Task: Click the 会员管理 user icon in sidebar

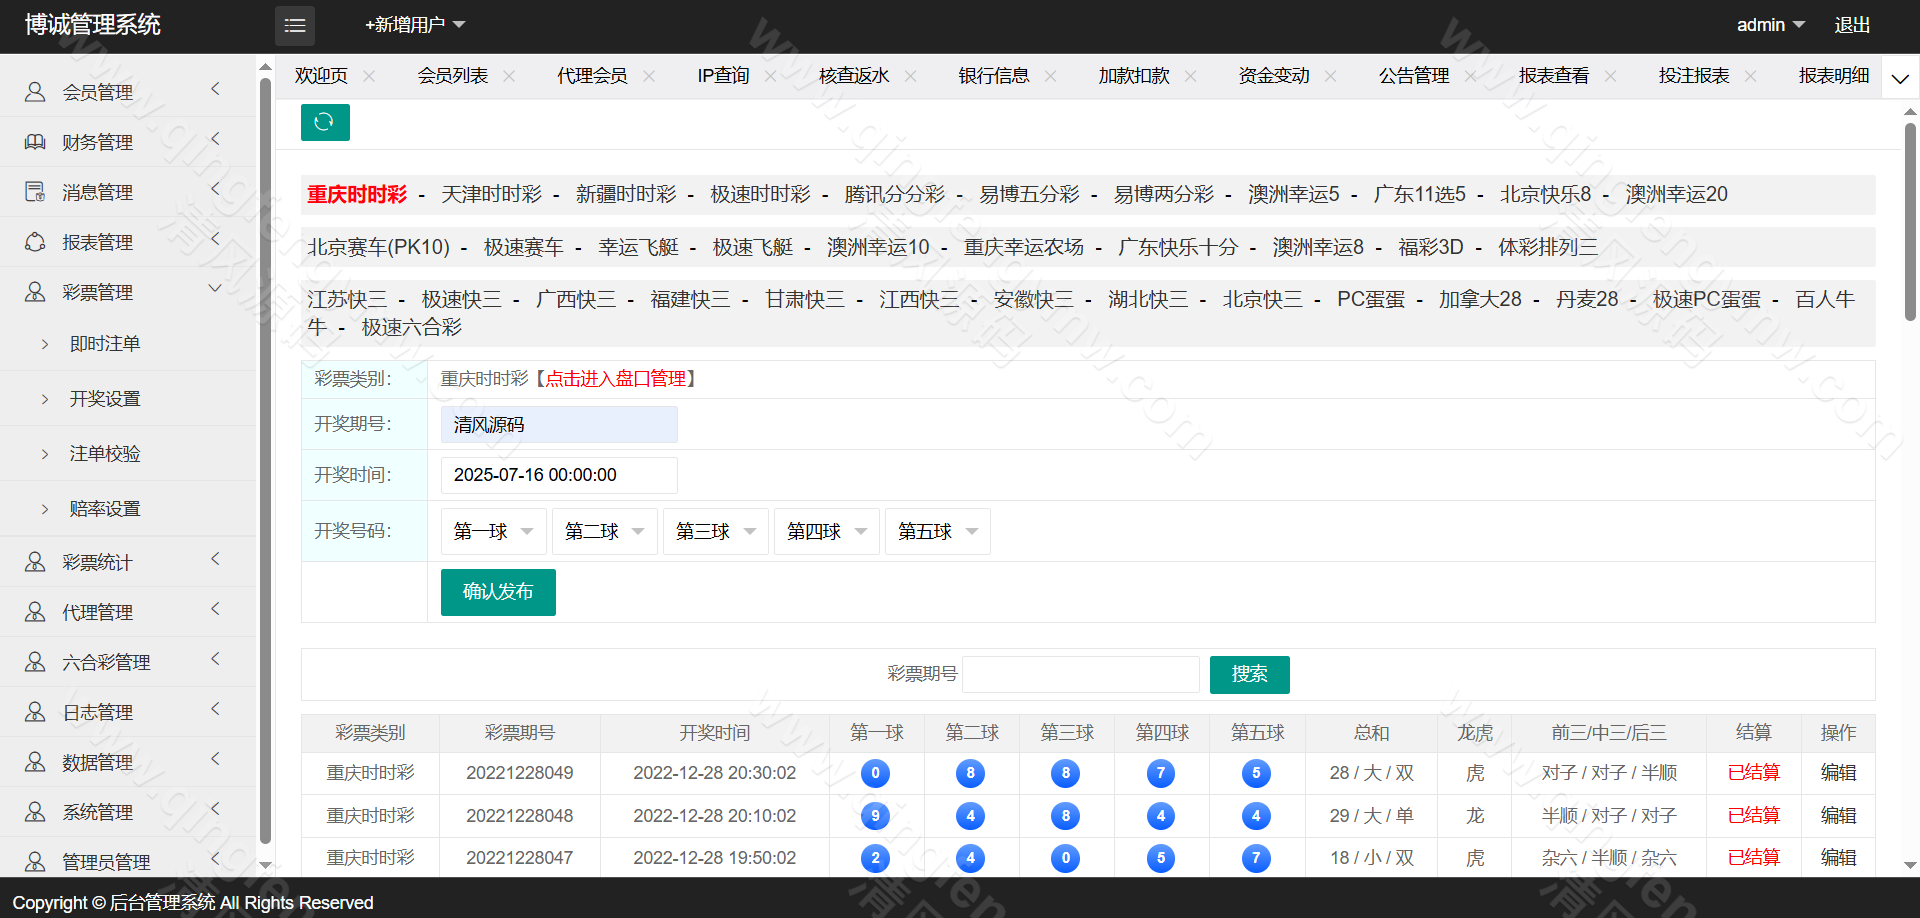Action: (x=35, y=92)
